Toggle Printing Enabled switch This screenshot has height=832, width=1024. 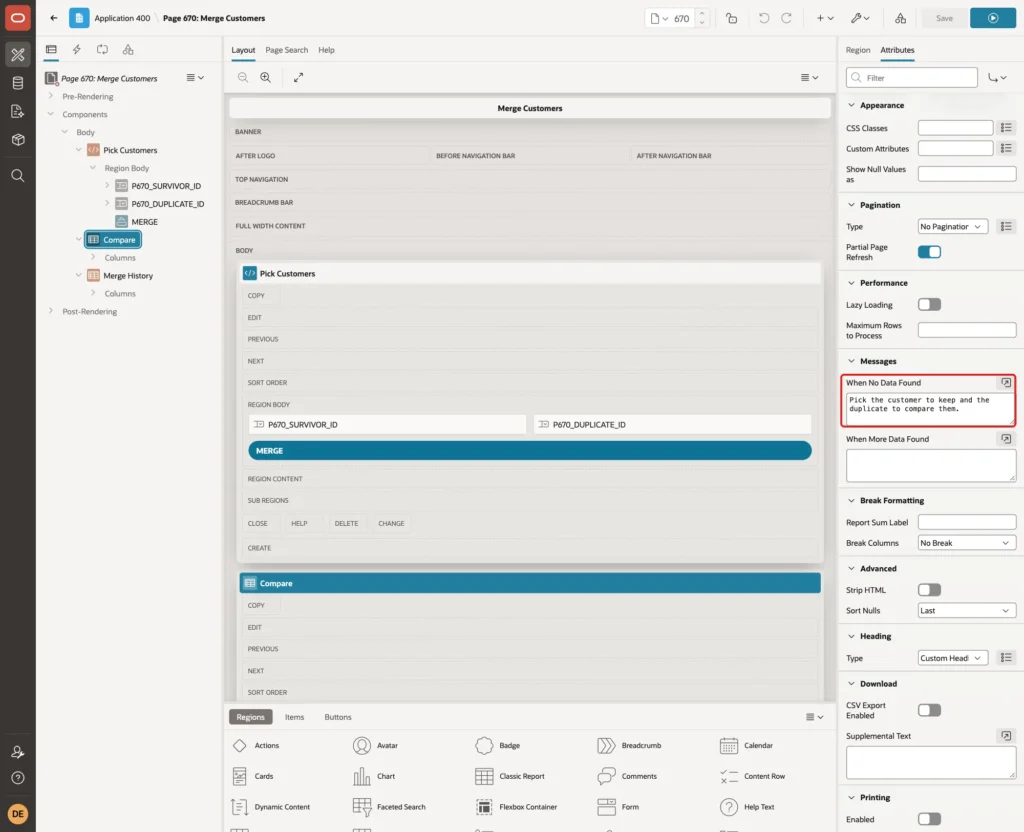click(929, 819)
